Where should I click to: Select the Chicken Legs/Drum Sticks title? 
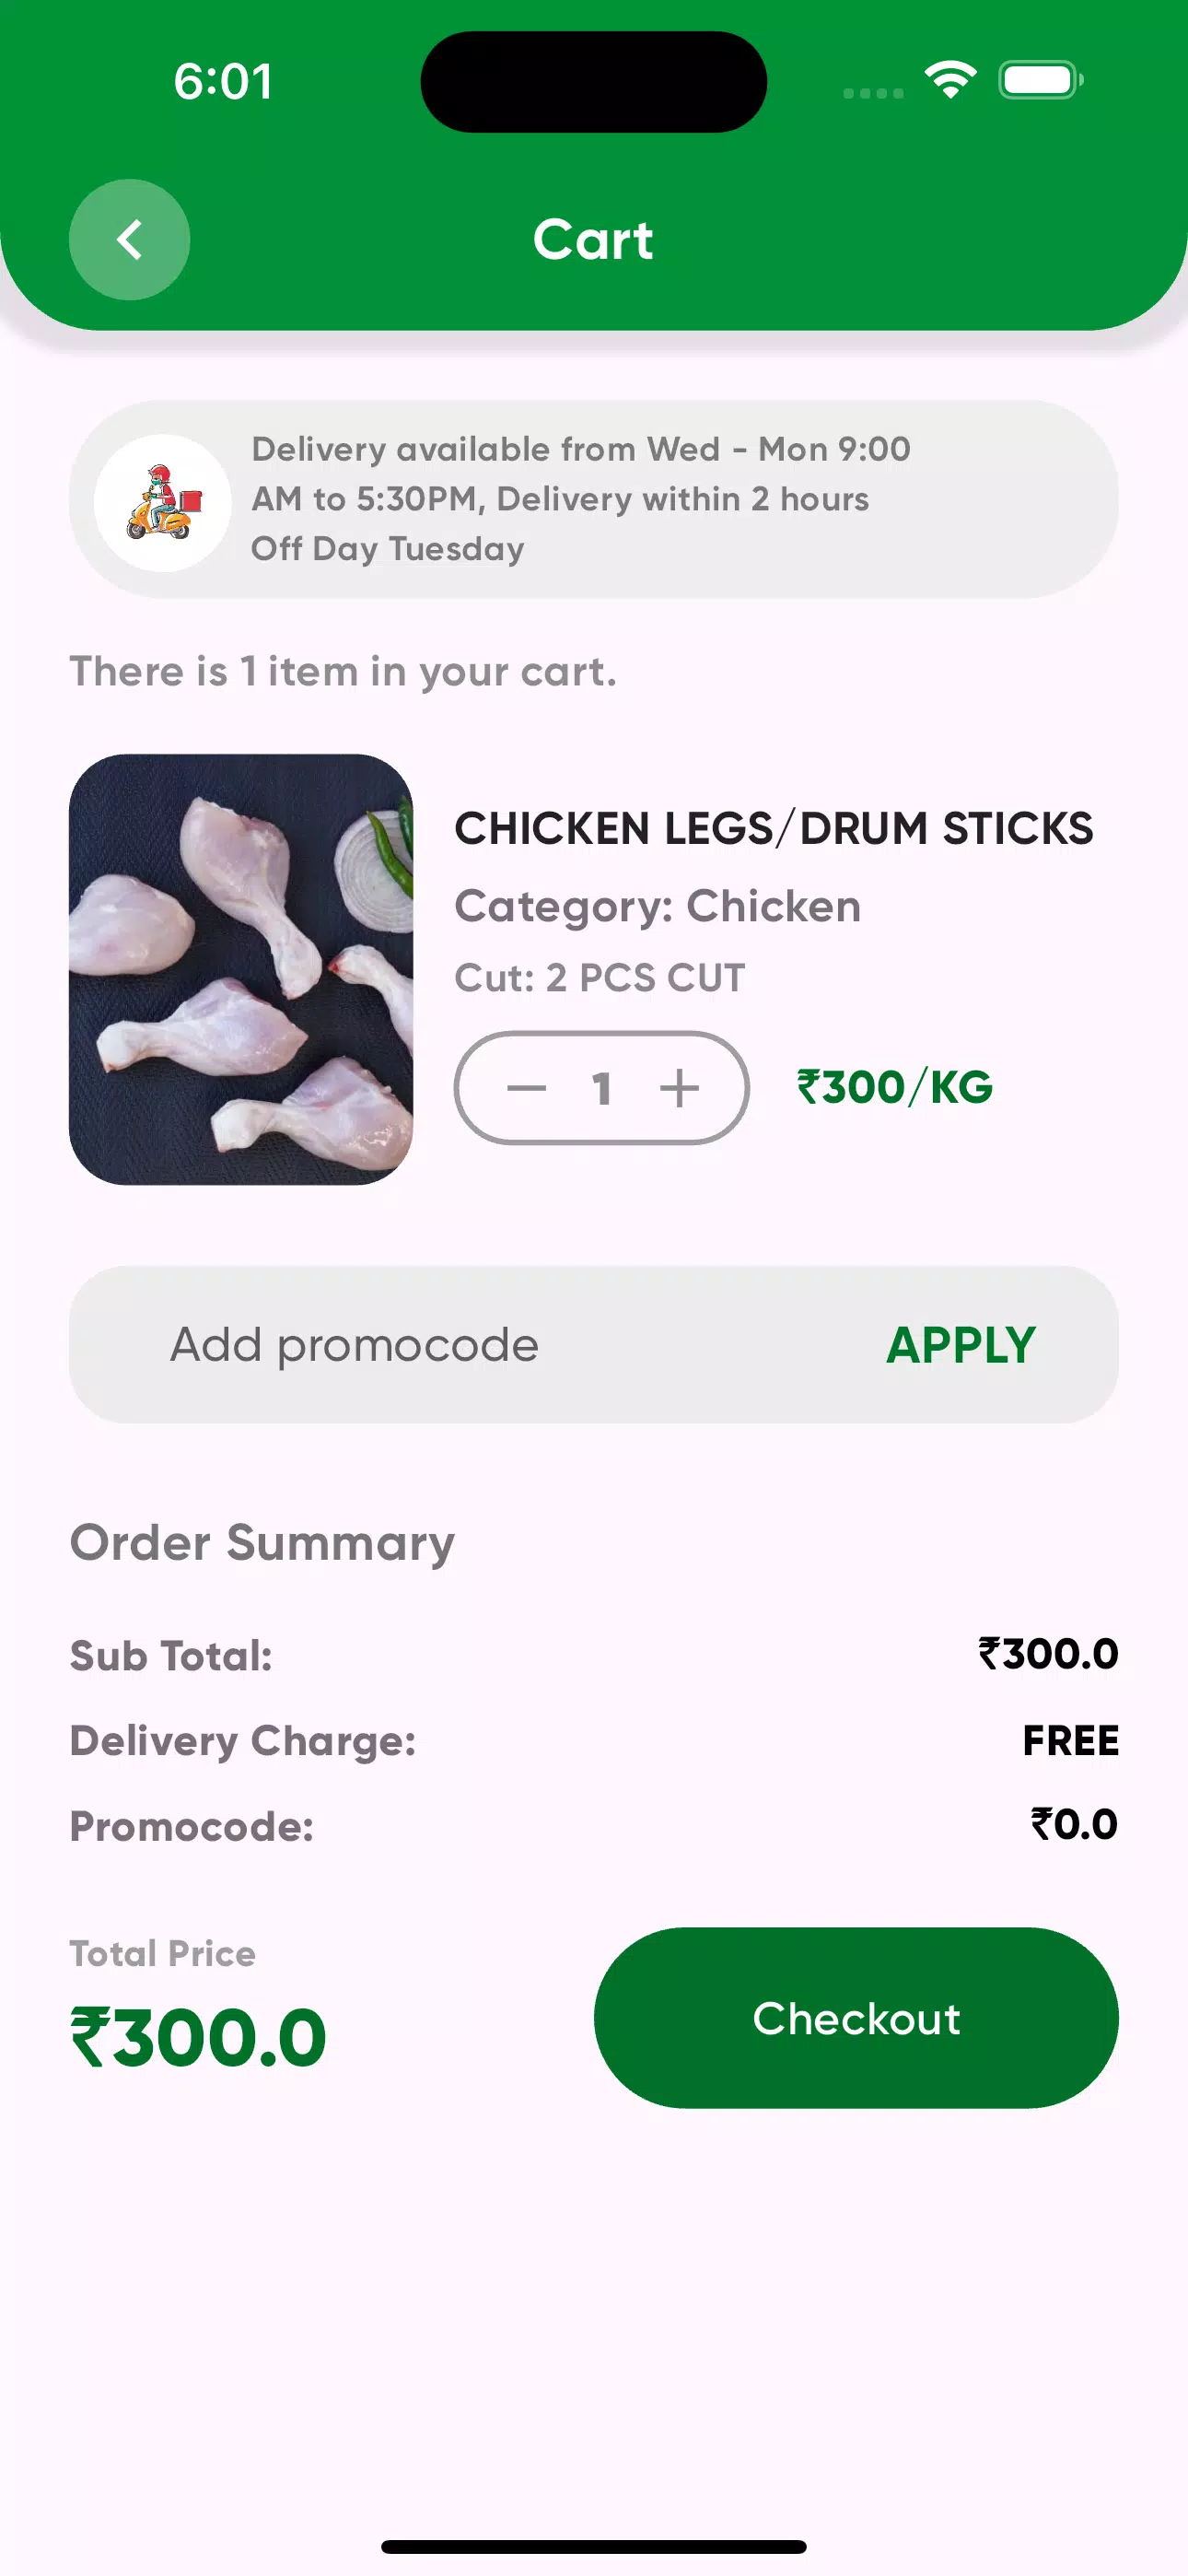[773, 828]
